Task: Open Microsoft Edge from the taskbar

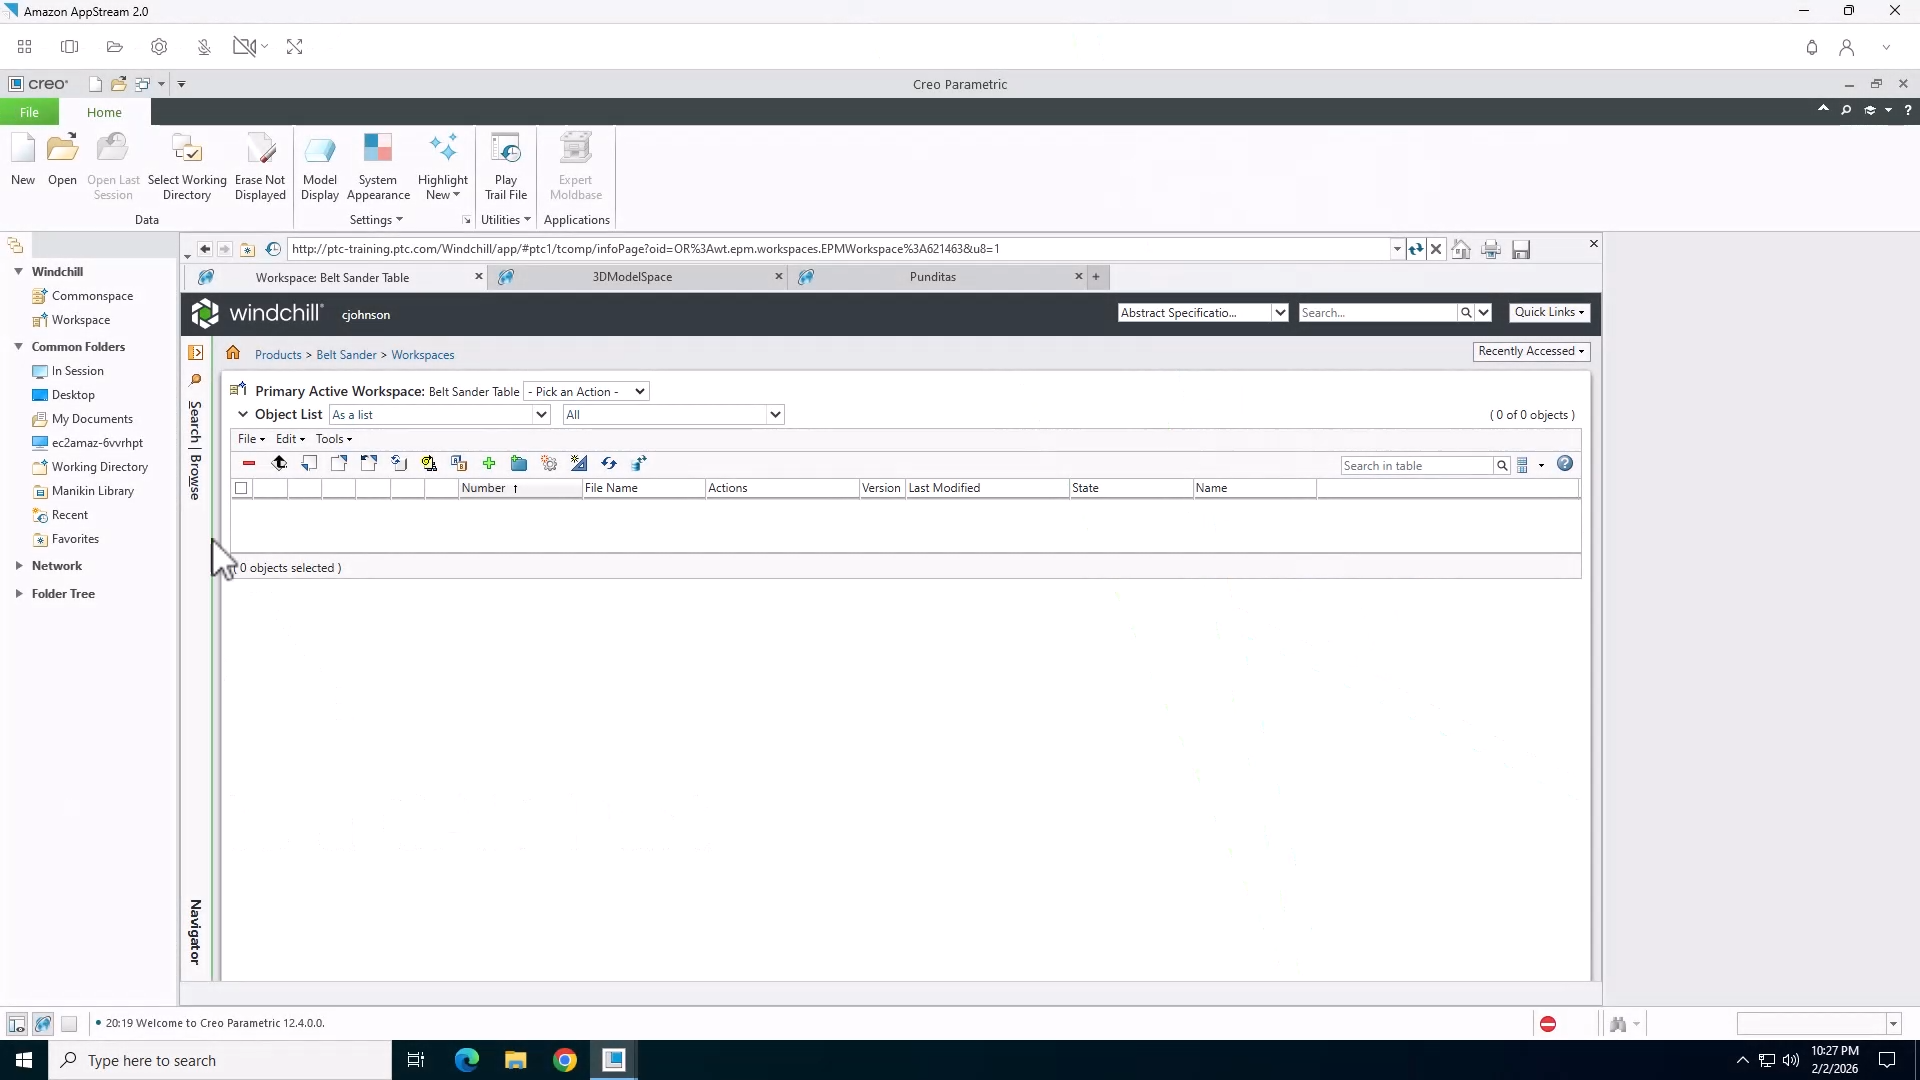Action: (x=467, y=1060)
